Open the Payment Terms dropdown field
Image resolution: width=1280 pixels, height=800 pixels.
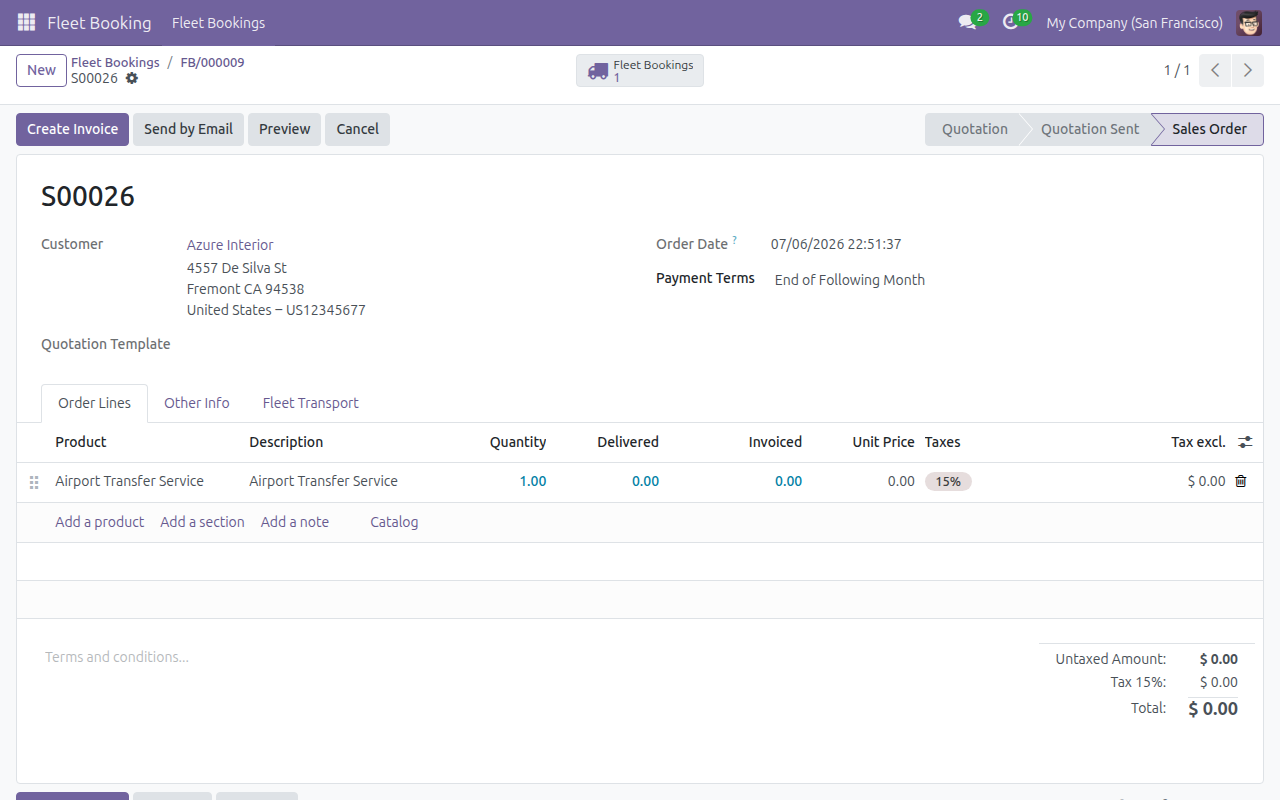click(1005, 280)
